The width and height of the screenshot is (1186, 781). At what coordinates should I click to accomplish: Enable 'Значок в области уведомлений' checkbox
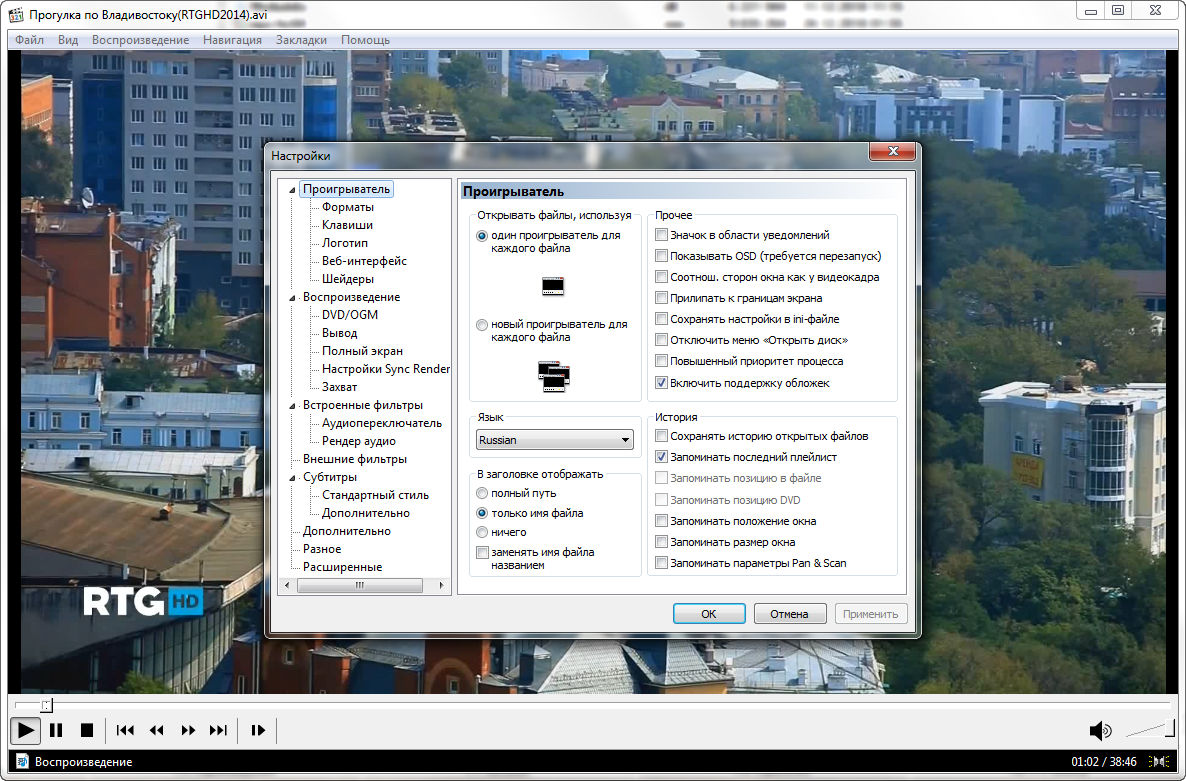point(662,235)
